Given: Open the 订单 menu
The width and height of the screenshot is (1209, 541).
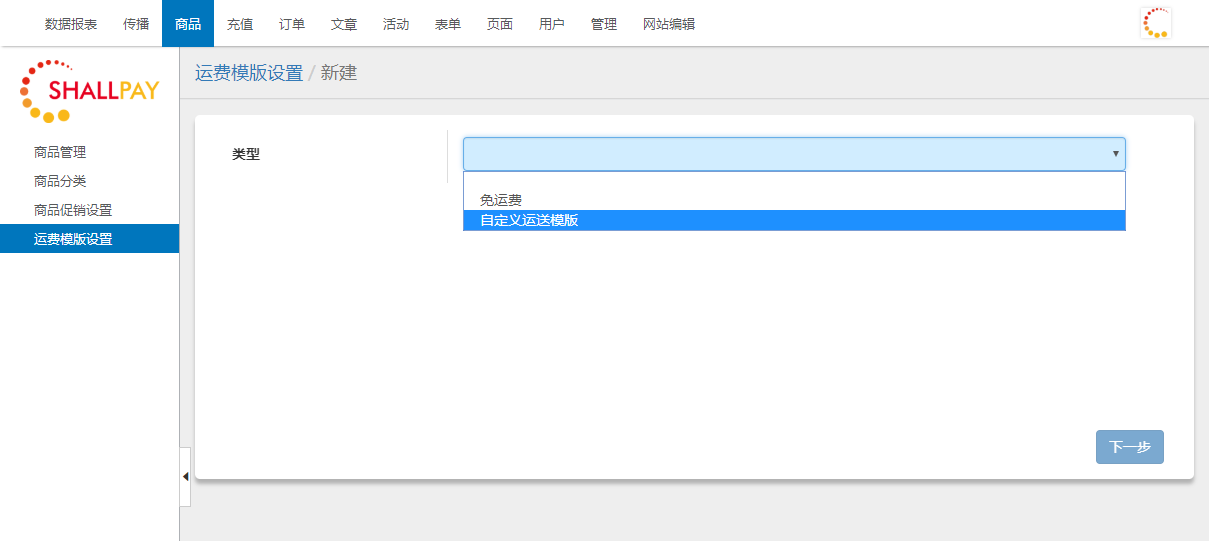Looking at the screenshot, I should point(292,24).
